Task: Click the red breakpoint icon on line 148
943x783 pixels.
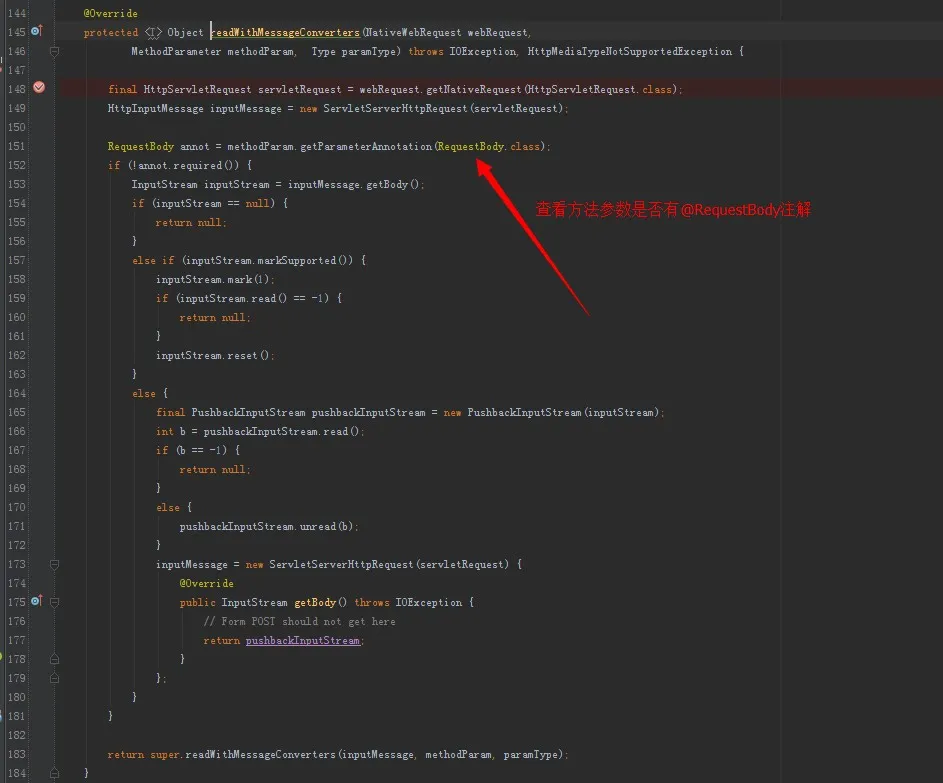Action: (39, 88)
